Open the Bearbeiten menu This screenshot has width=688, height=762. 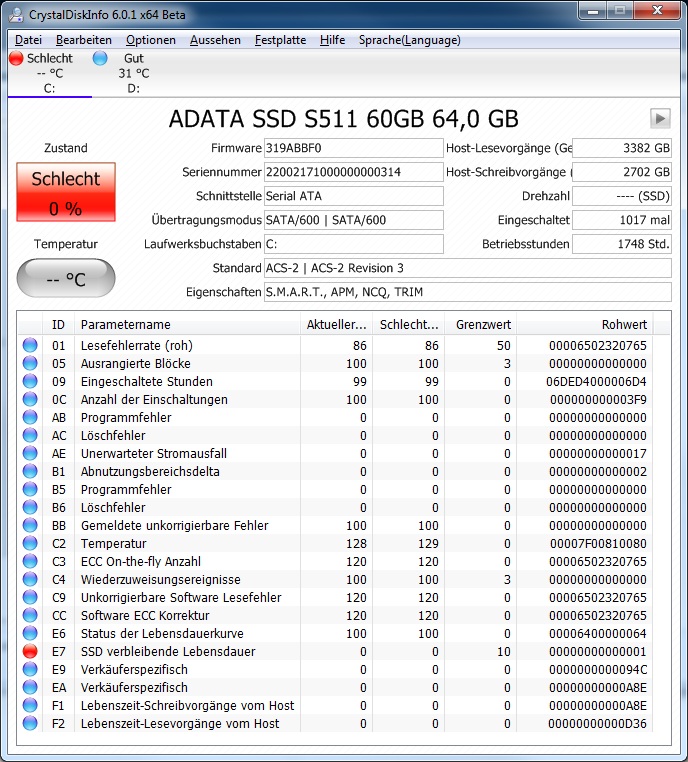click(x=84, y=40)
